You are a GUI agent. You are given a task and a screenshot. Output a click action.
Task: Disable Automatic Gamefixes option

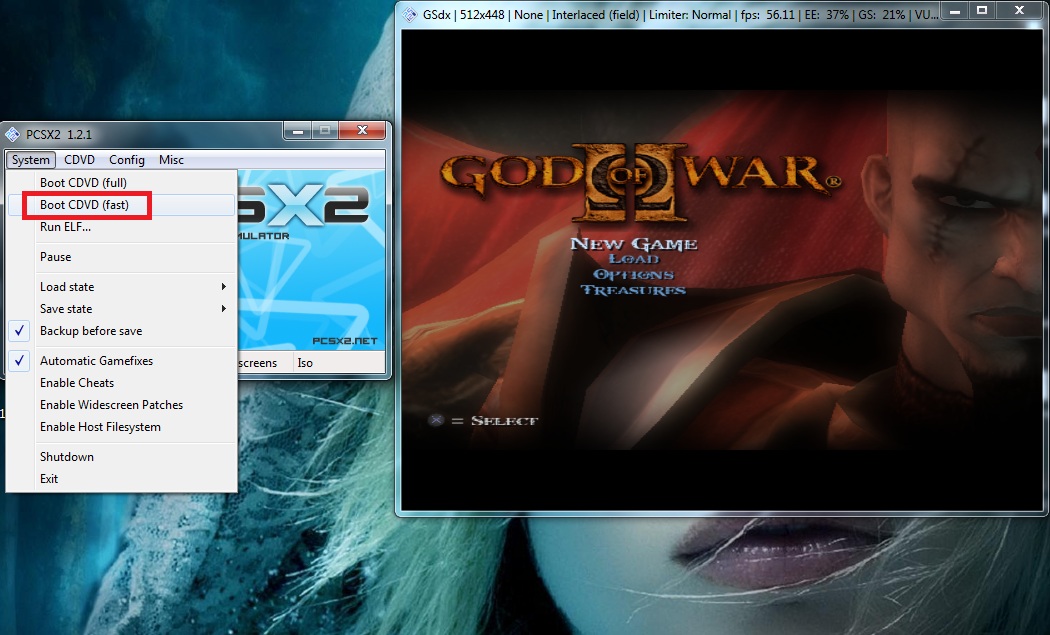coord(96,361)
